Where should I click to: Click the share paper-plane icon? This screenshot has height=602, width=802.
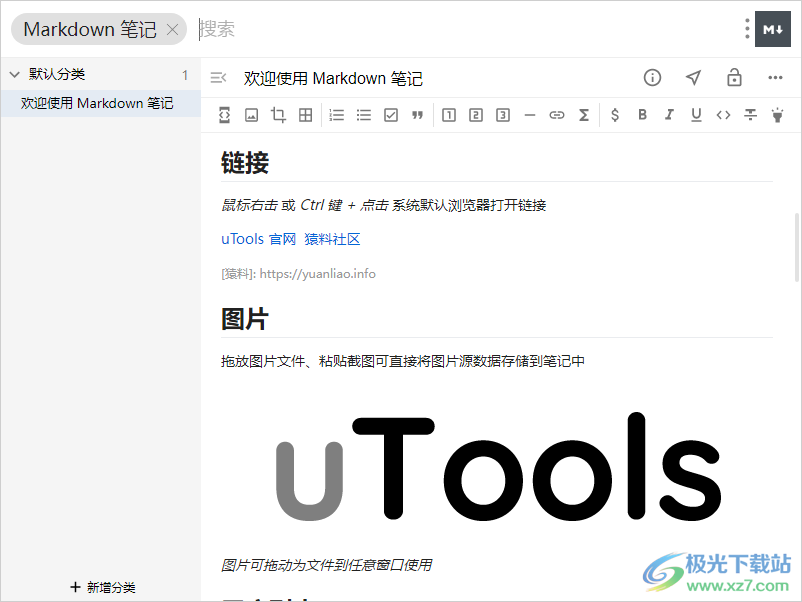[693, 78]
